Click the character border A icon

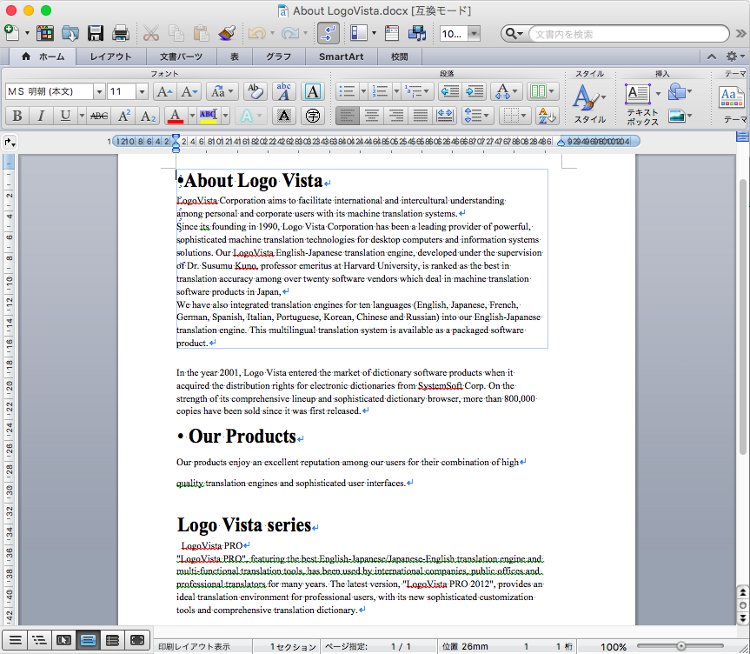pyautogui.click(x=313, y=91)
